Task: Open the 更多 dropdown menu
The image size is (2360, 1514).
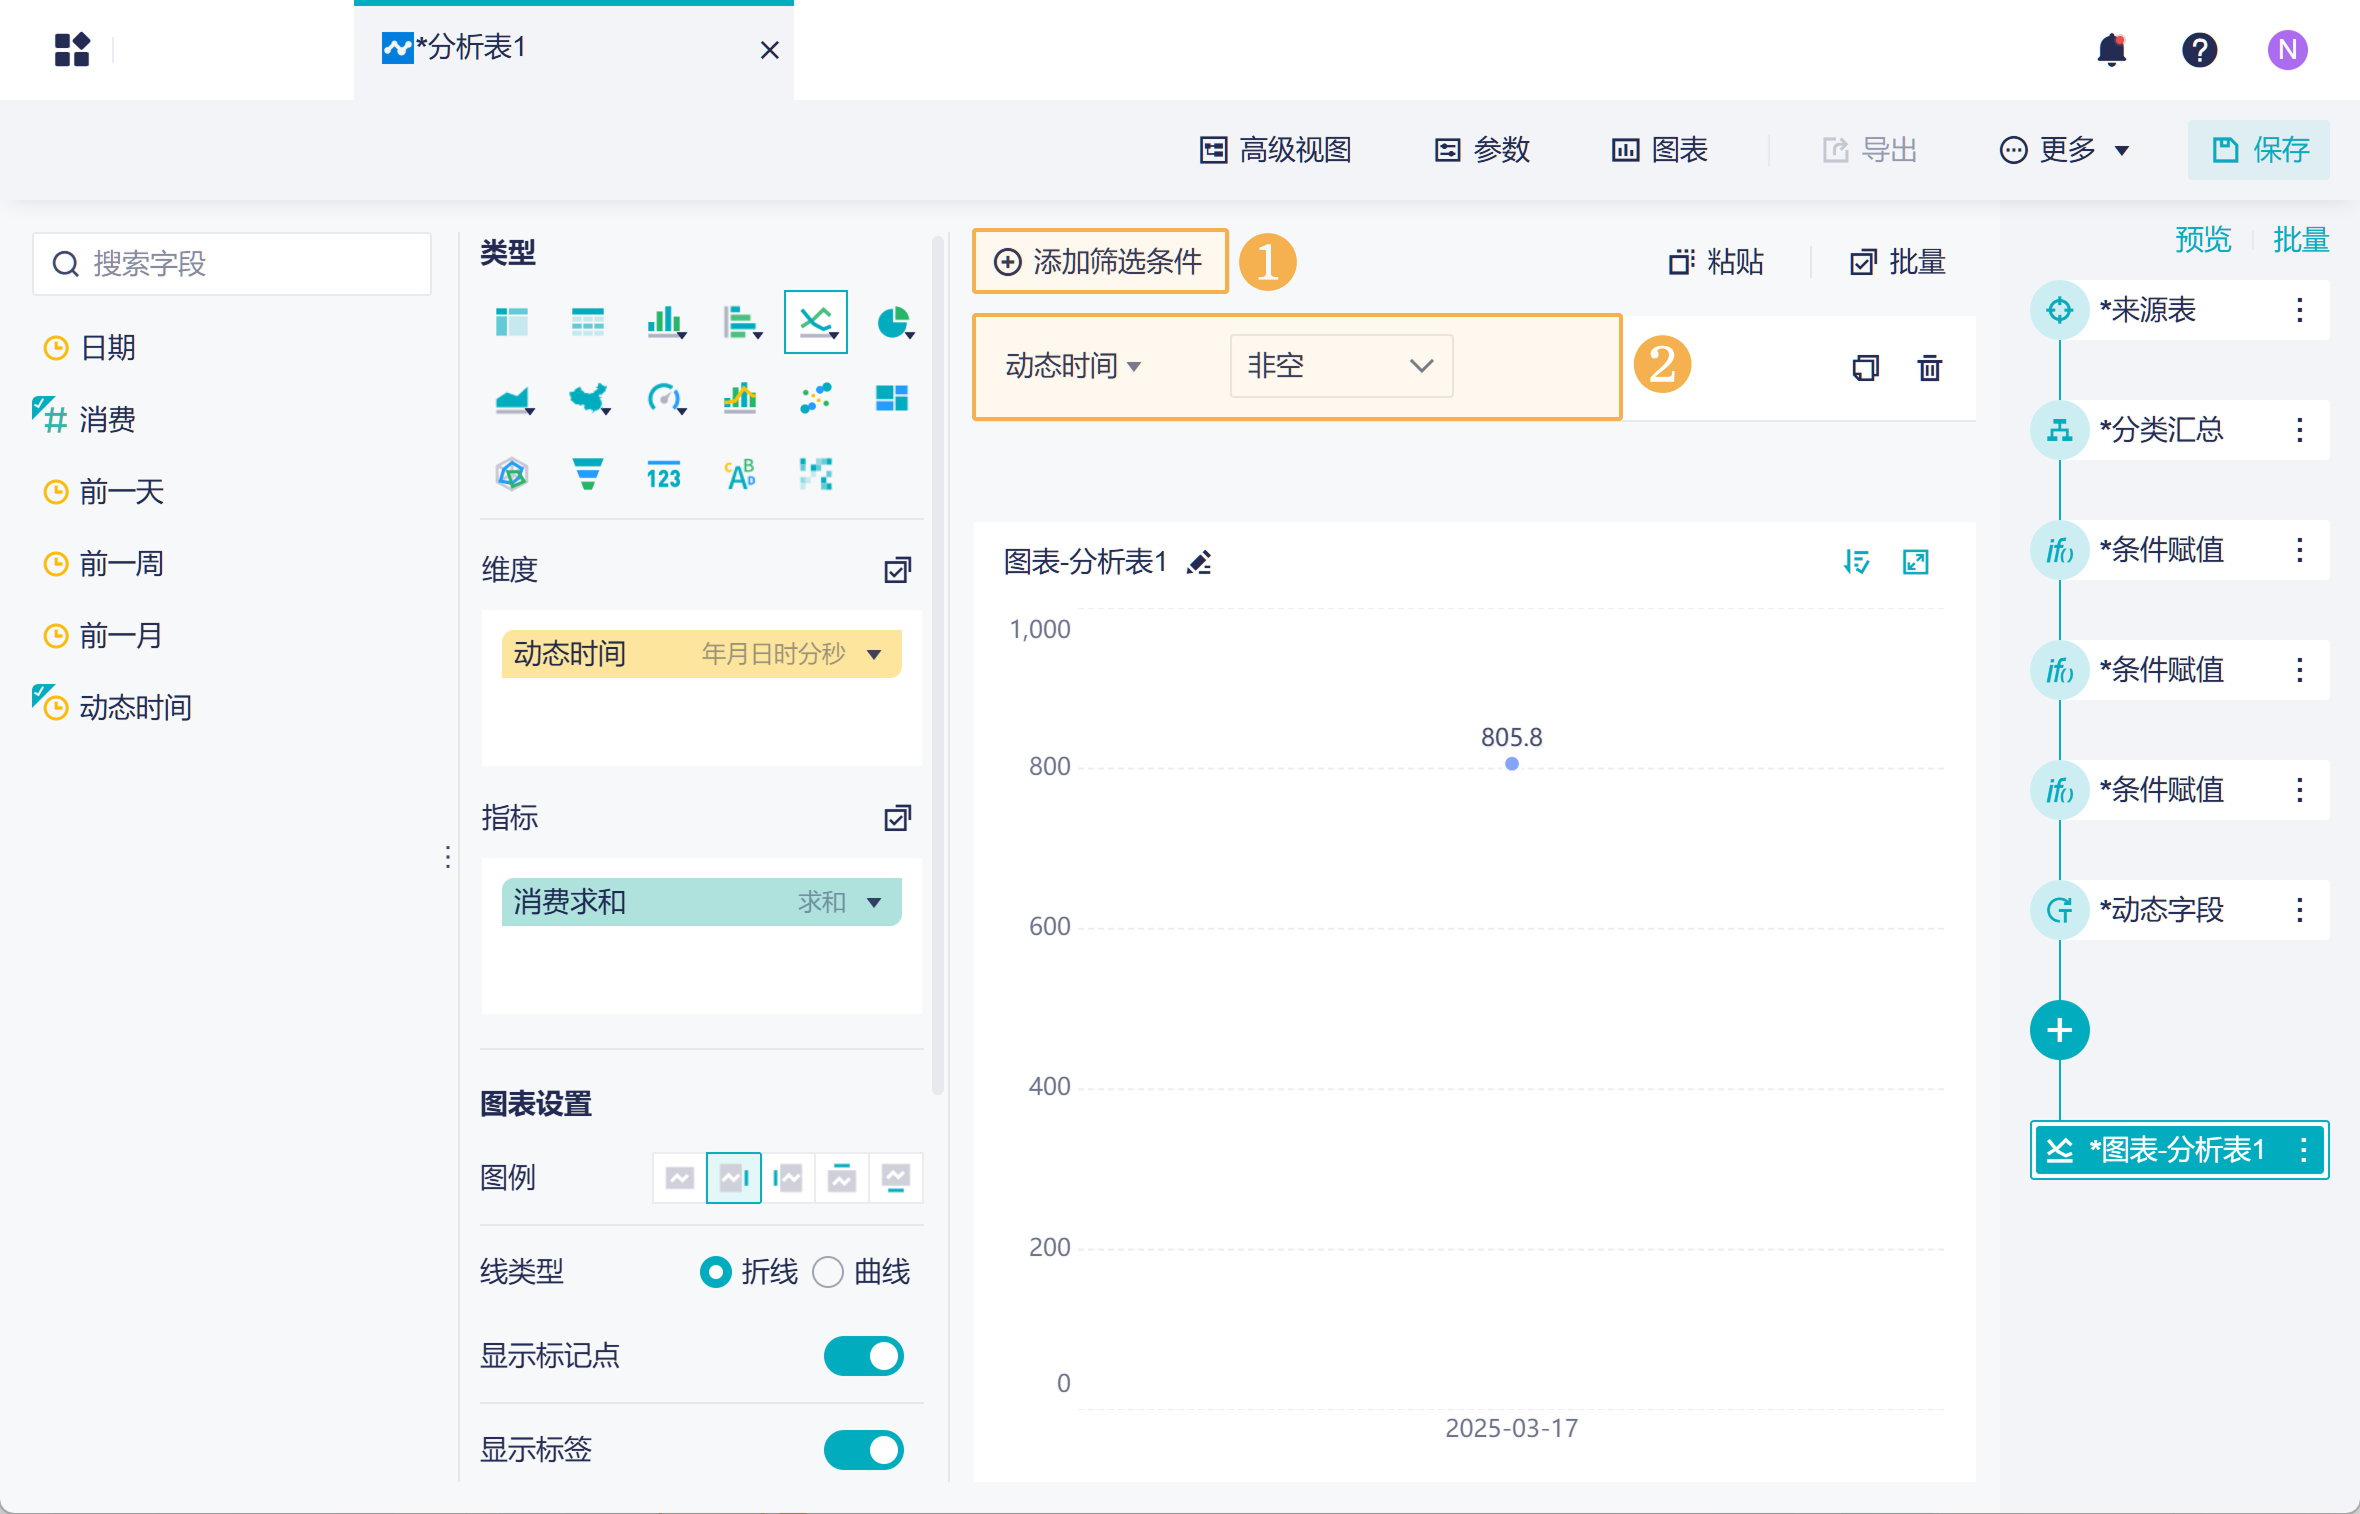Action: [2065, 150]
